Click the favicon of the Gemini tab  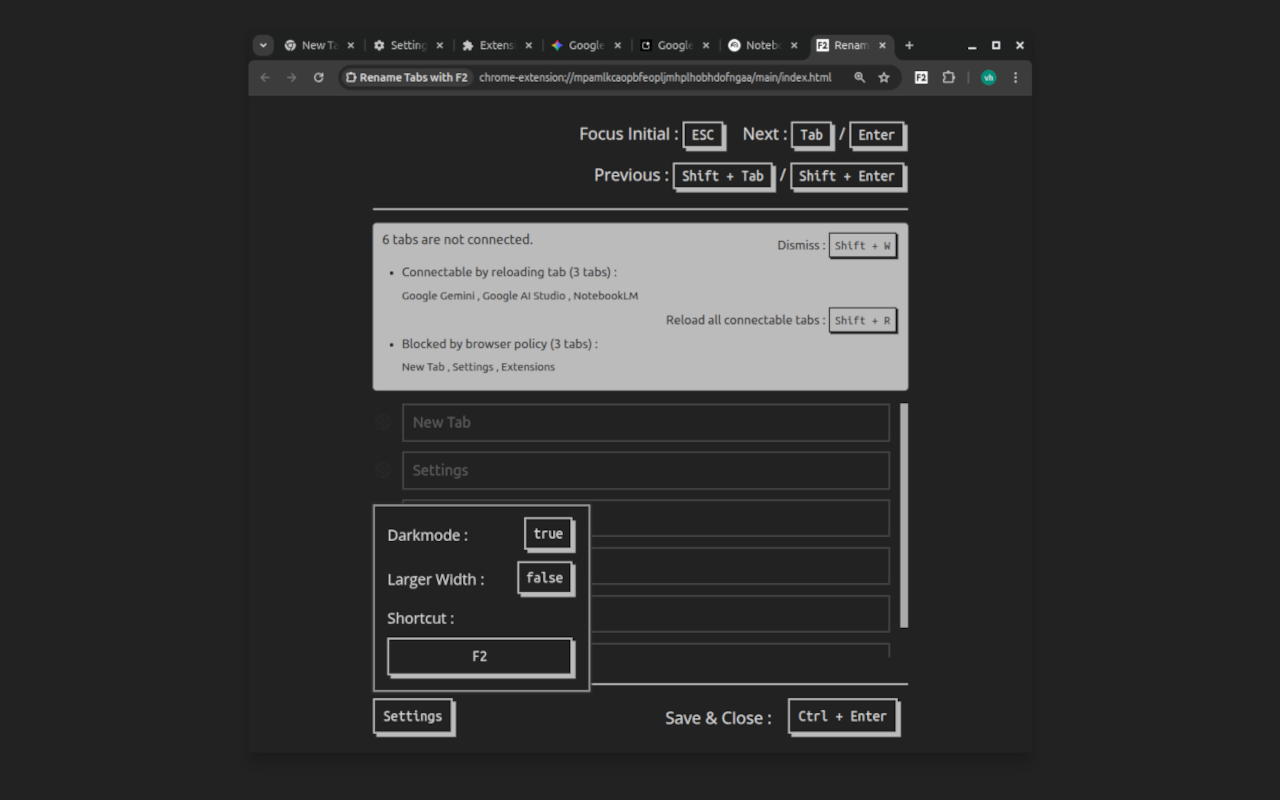(557, 45)
